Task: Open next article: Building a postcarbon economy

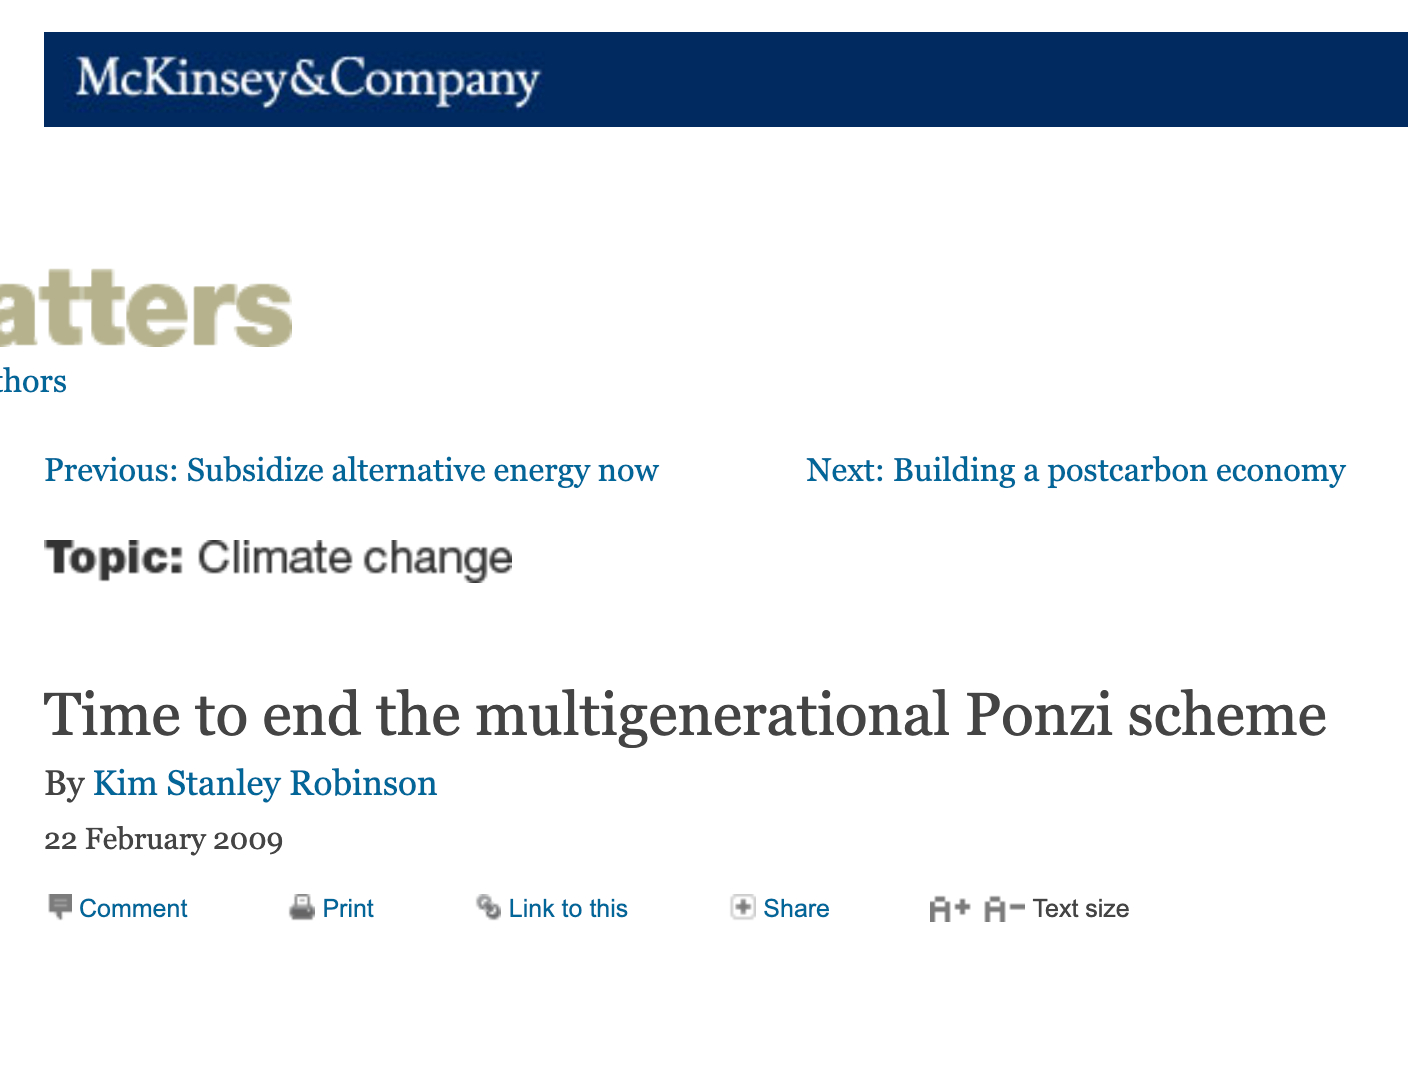Action: pyautogui.click(x=1075, y=470)
